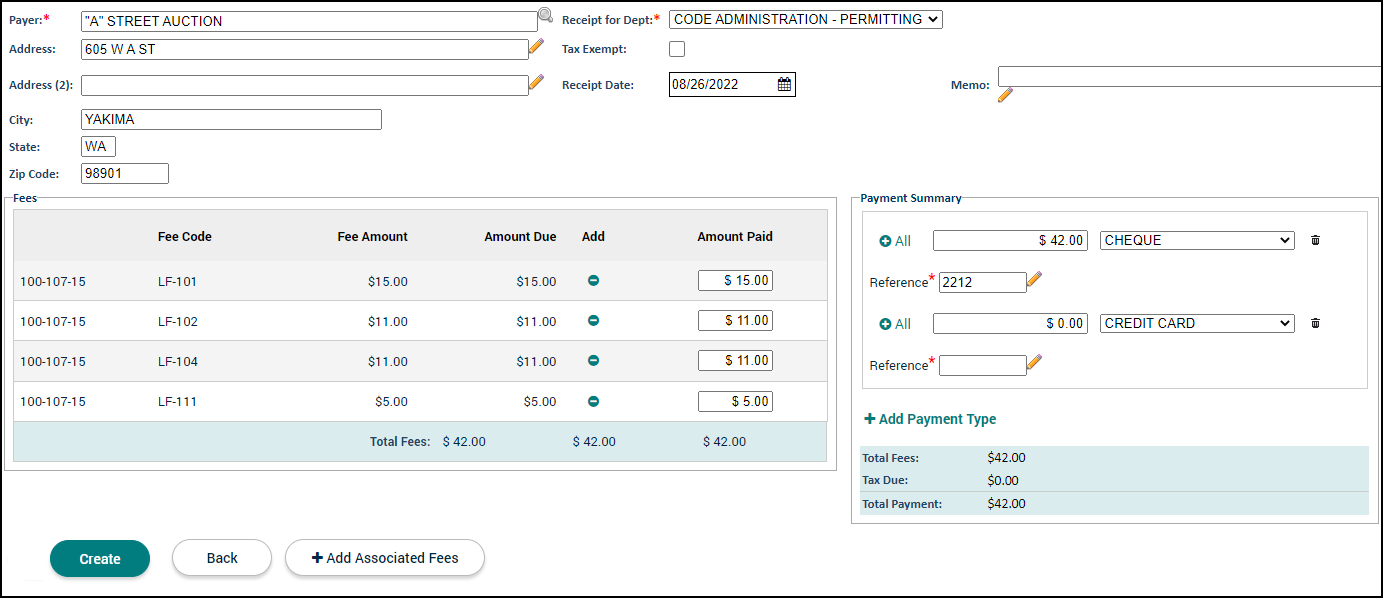Screen dimensions: 1383x598
Task: Open the Receipt for Dept dropdown
Action: (806, 19)
